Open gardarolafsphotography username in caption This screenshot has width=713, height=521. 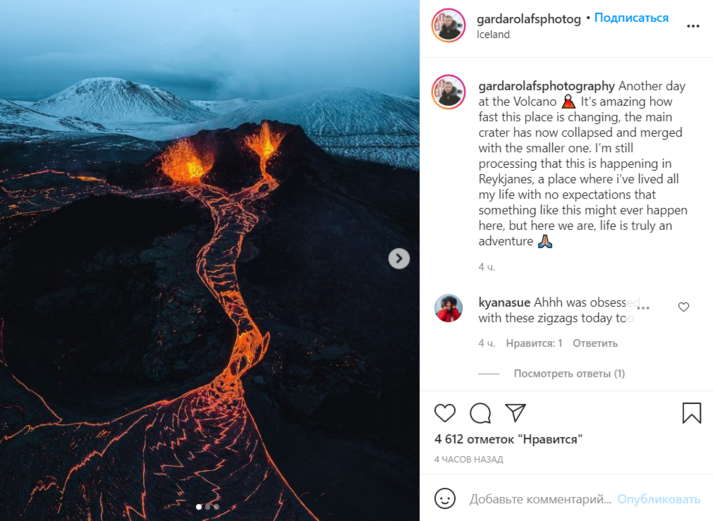[546, 86]
